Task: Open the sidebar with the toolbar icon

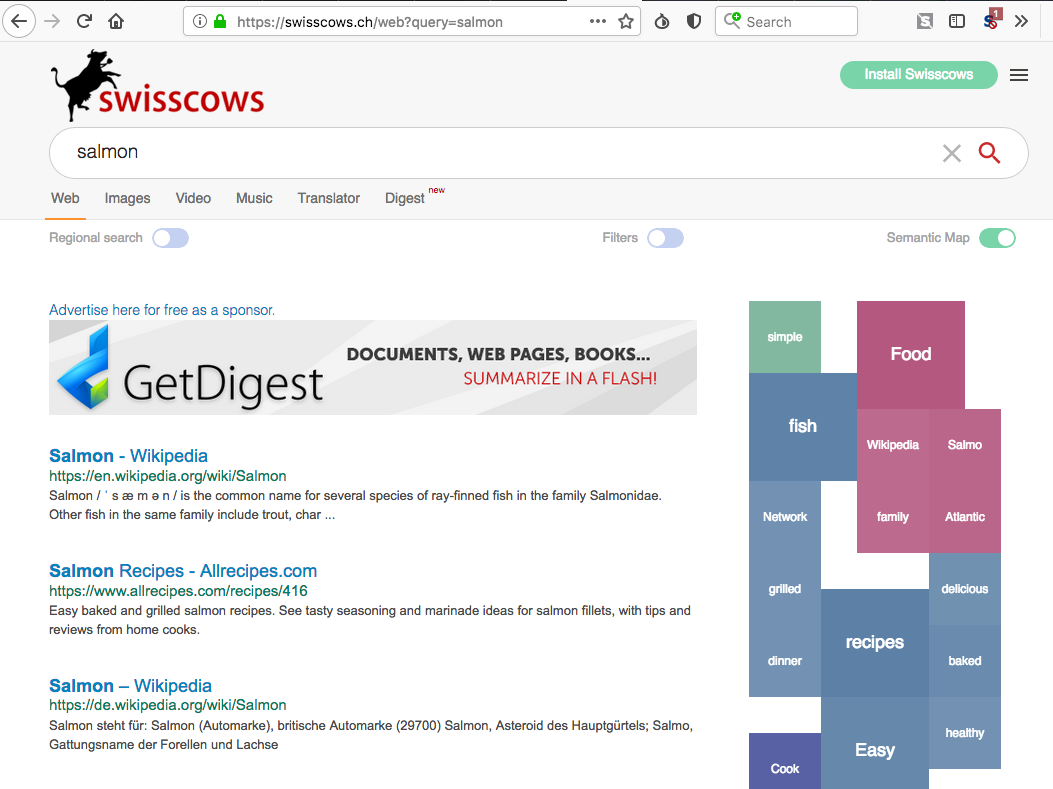Action: pyautogui.click(x=957, y=20)
